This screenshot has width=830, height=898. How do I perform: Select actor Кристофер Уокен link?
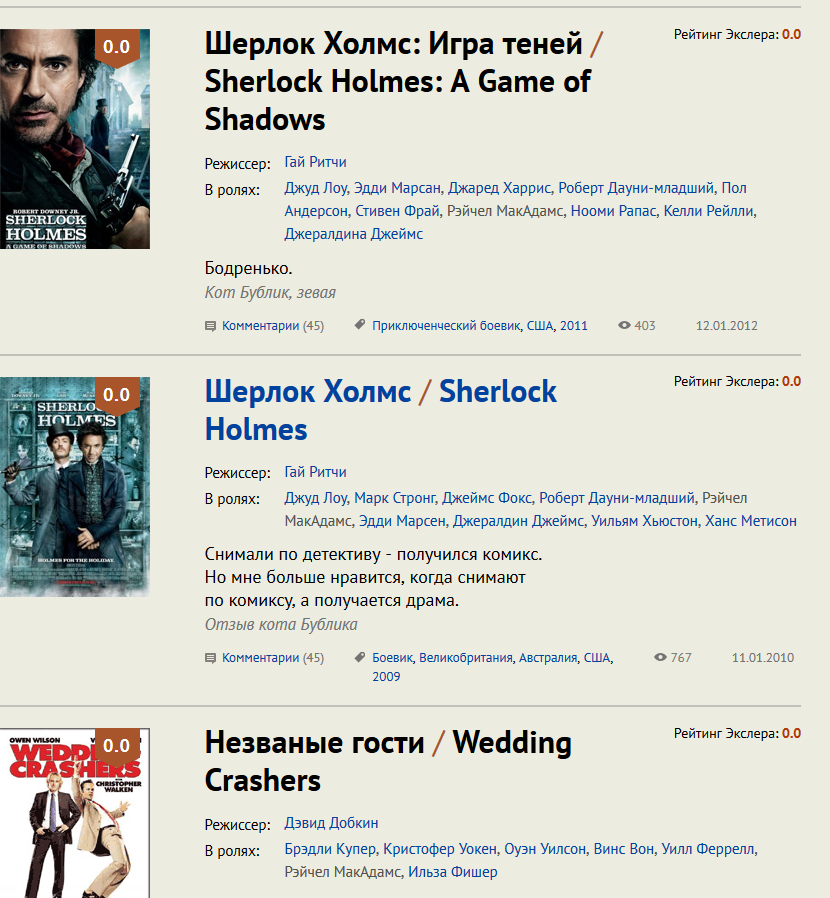pyautogui.click(x=440, y=849)
